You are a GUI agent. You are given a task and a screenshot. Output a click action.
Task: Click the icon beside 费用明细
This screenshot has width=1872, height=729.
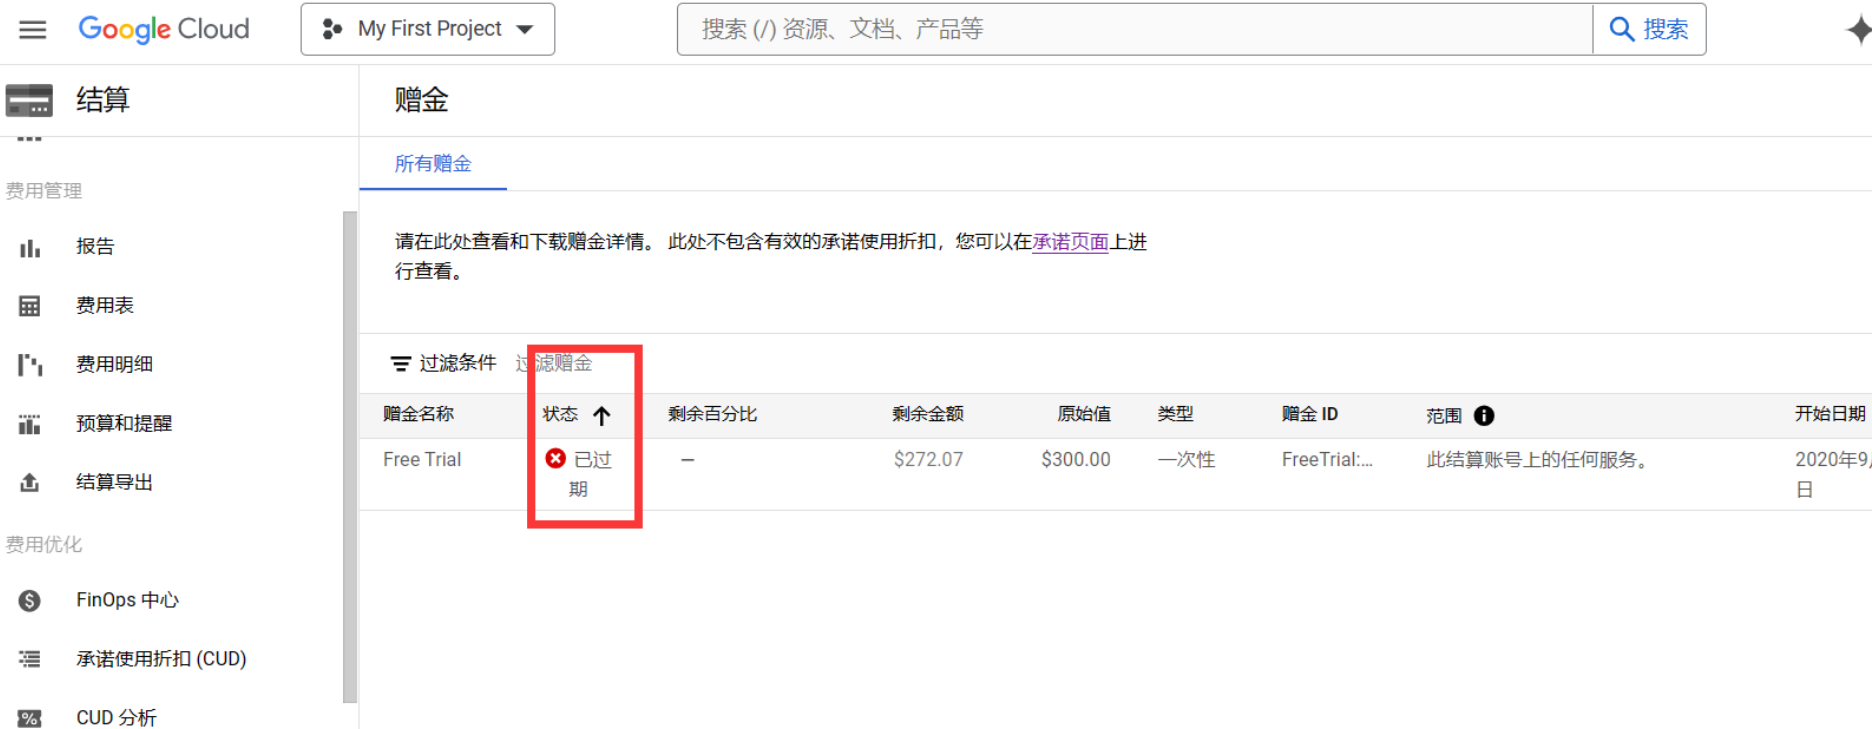pyautogui.click(x=30, y=365)
